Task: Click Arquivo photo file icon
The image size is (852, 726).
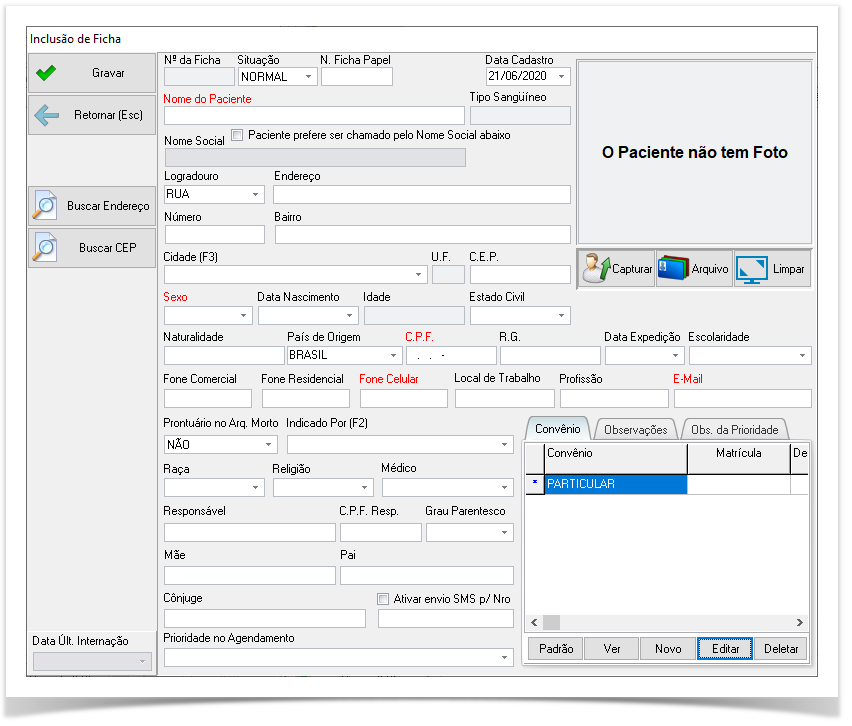Action: [x=674, y=269]
